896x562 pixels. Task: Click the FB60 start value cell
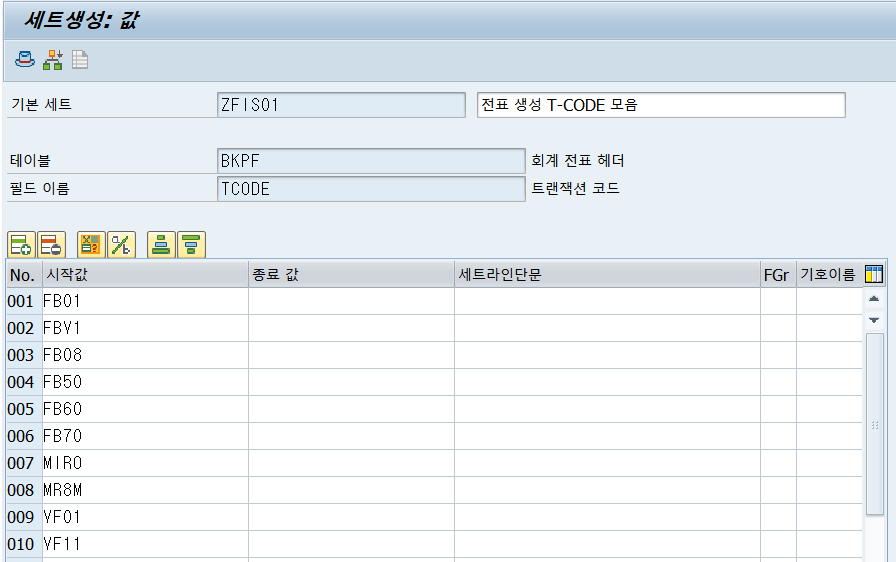tap(145, 409)
